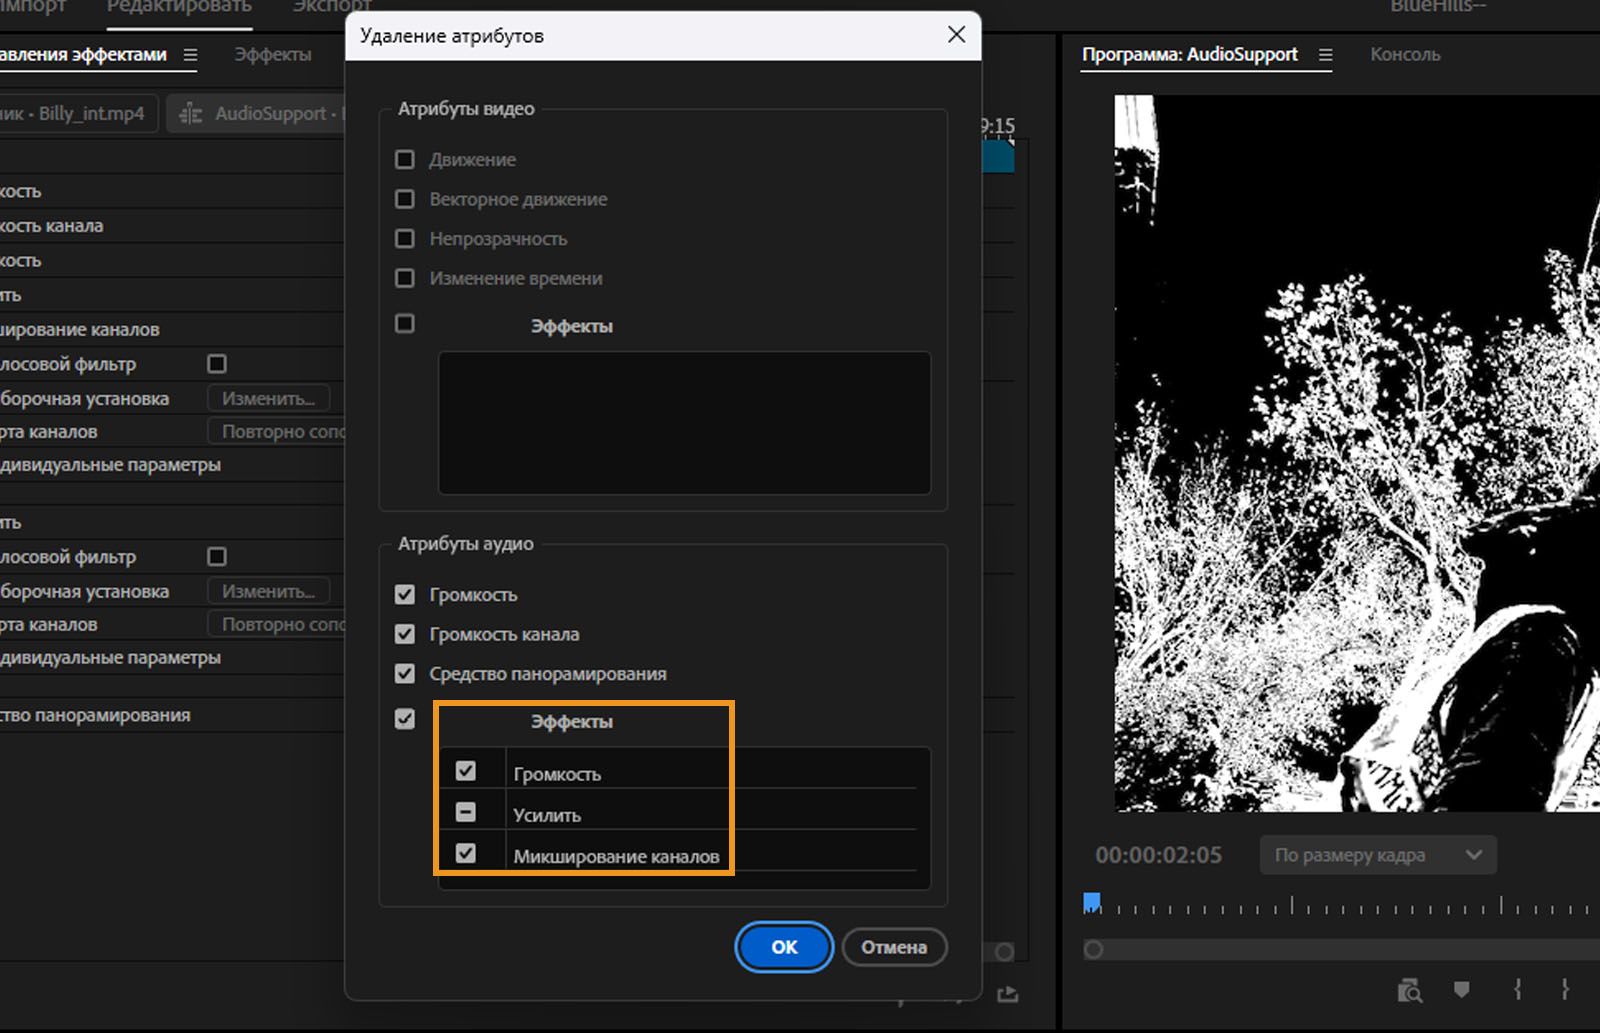Uncheck the Громкость канала audio attribute
The image size is (1600, 1033).
(x=405, y=634)
